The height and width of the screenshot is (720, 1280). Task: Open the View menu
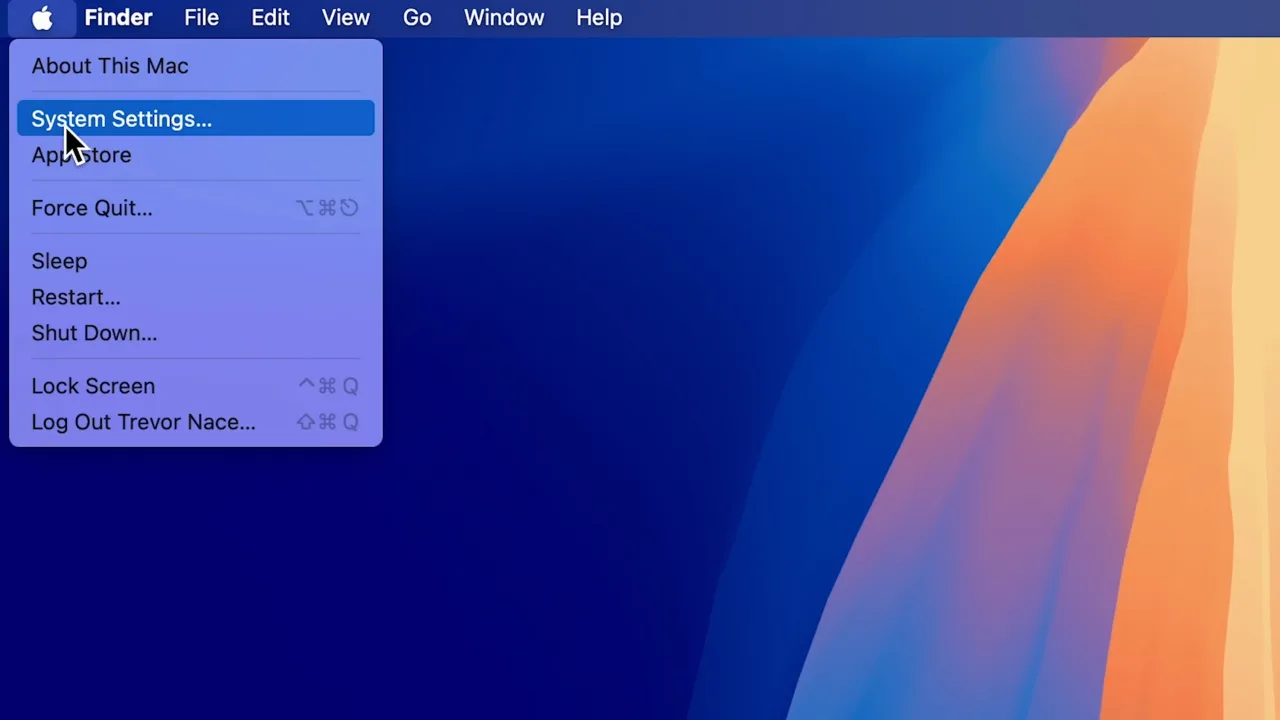pos(345,17)
